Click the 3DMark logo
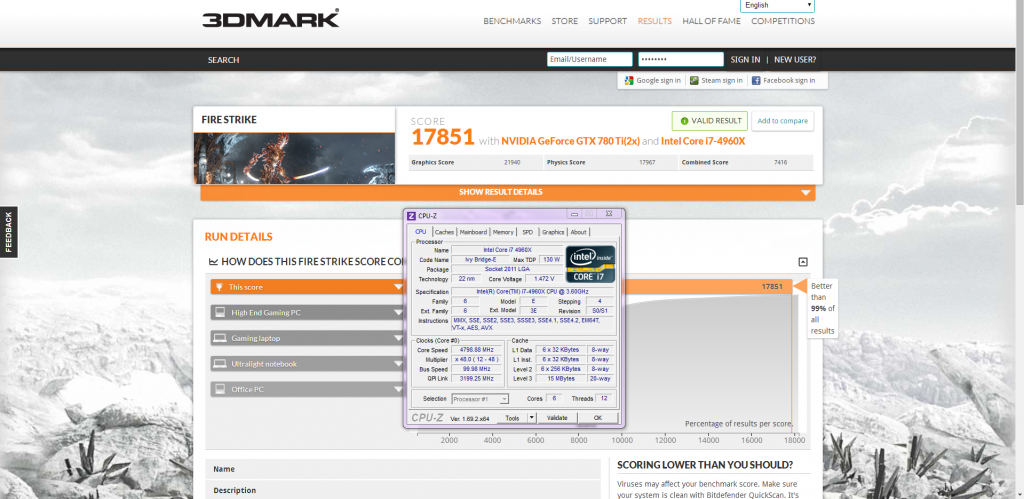The height and width of the screenshot is (499, 1024). (x=270, y=18)
